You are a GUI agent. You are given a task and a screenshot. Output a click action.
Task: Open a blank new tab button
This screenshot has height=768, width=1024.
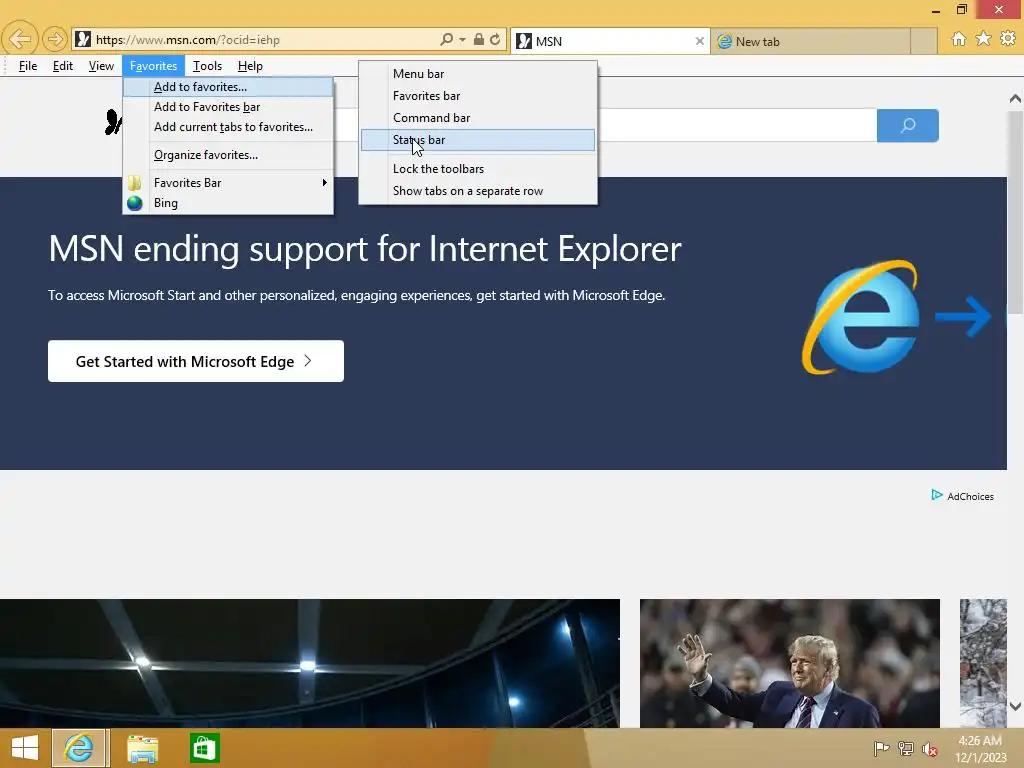coord(923,41)
